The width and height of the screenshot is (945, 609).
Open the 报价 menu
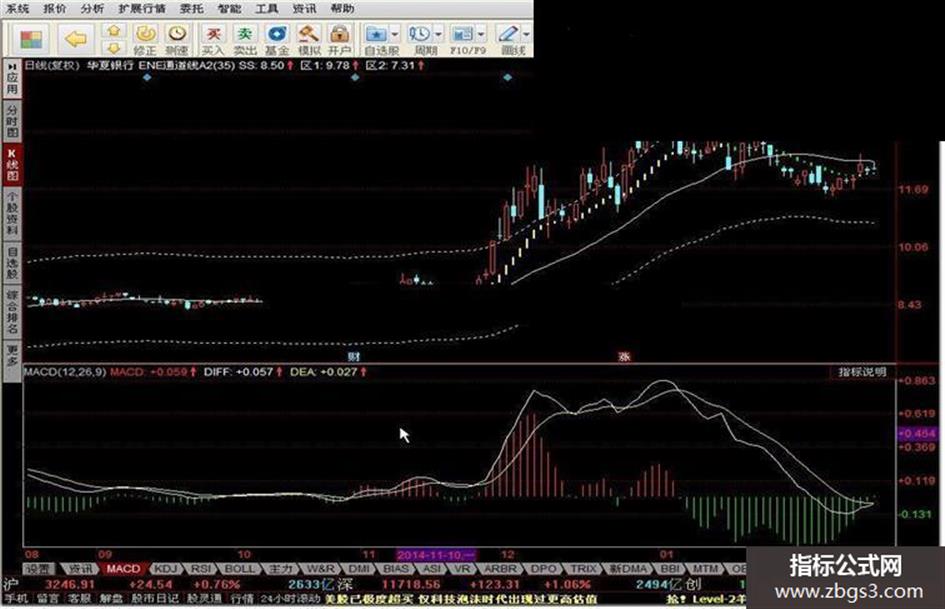(x=55, y=8)
